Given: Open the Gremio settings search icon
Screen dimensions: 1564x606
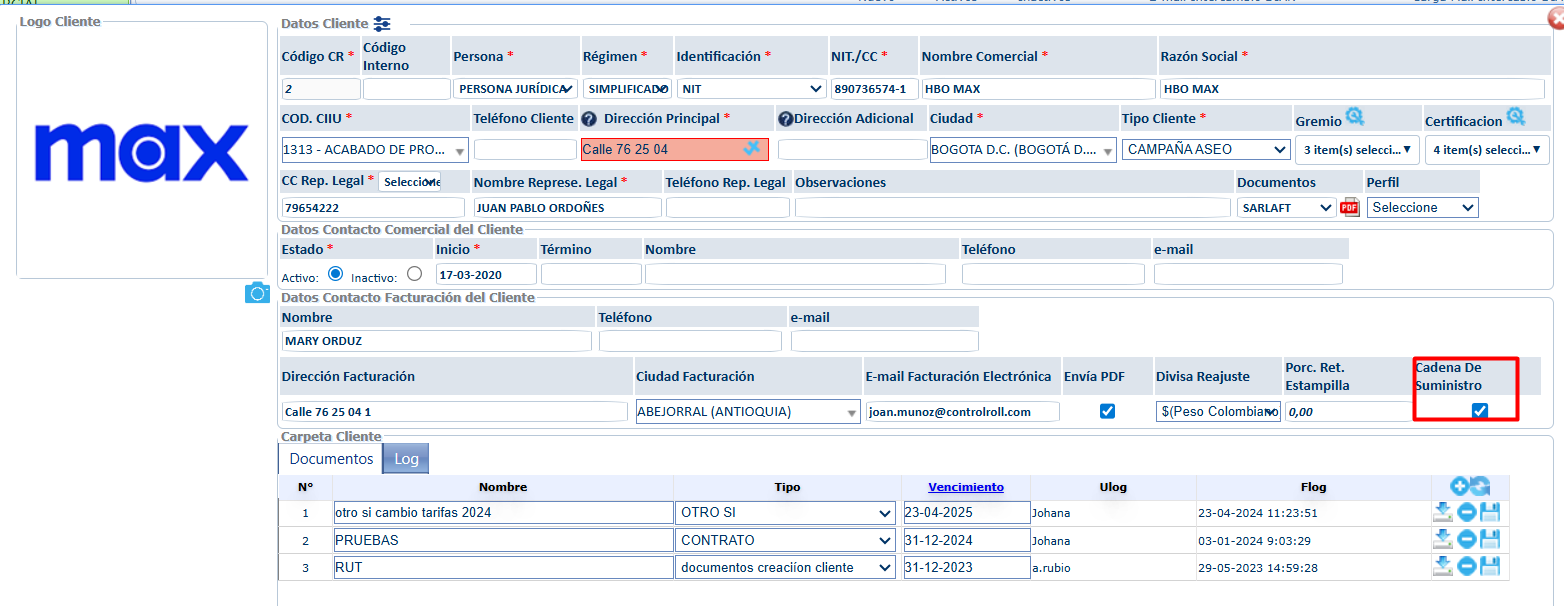Looking at the screenshot, I should 1354,118.
